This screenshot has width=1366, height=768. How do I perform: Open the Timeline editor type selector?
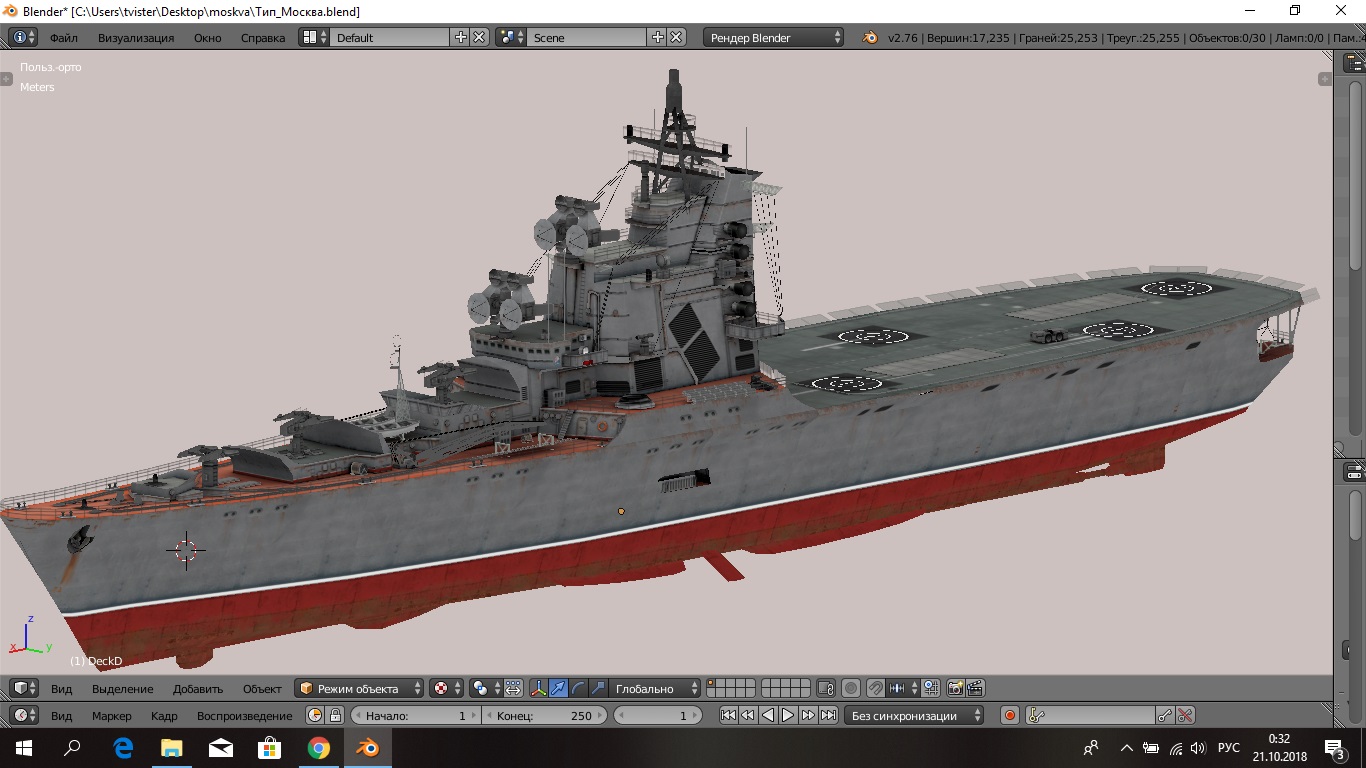click(24, 716)
